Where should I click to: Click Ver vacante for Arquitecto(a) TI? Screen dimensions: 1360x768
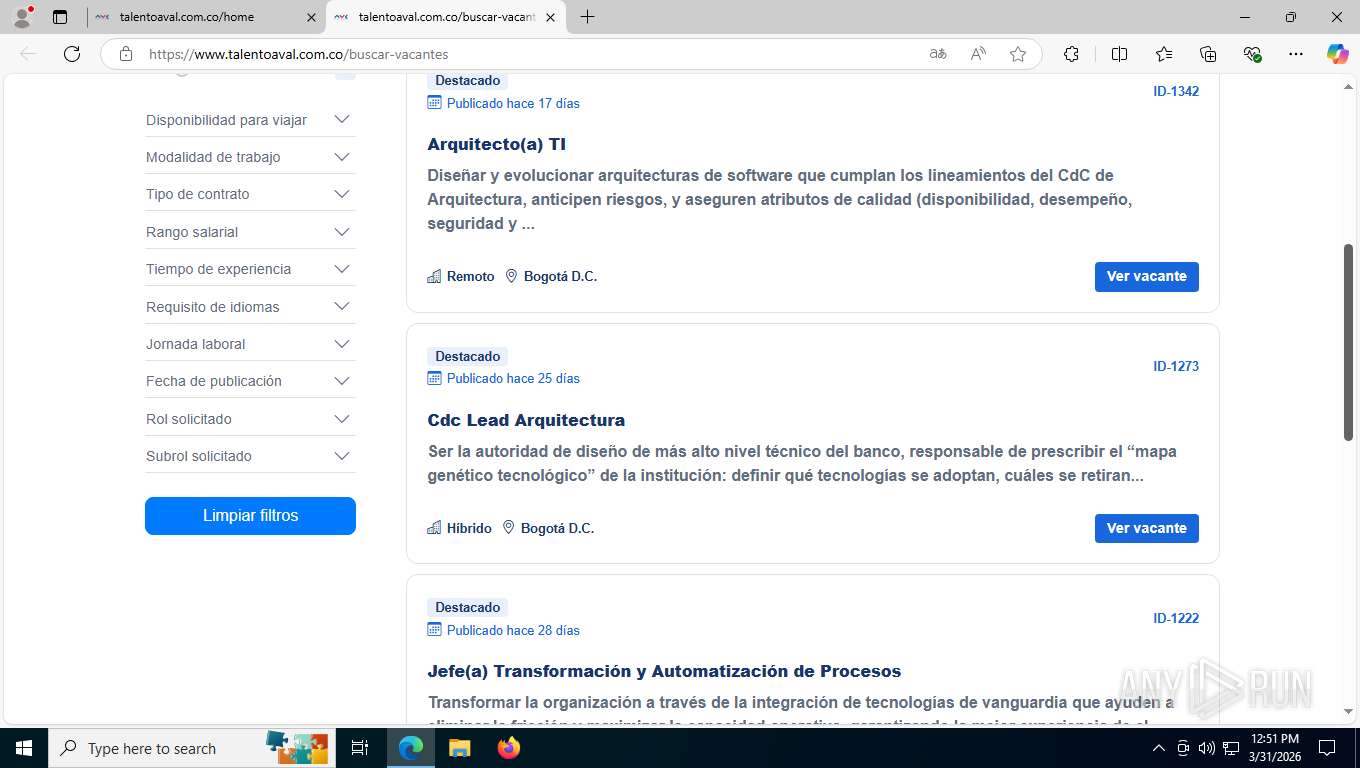tap(1146, 276)
